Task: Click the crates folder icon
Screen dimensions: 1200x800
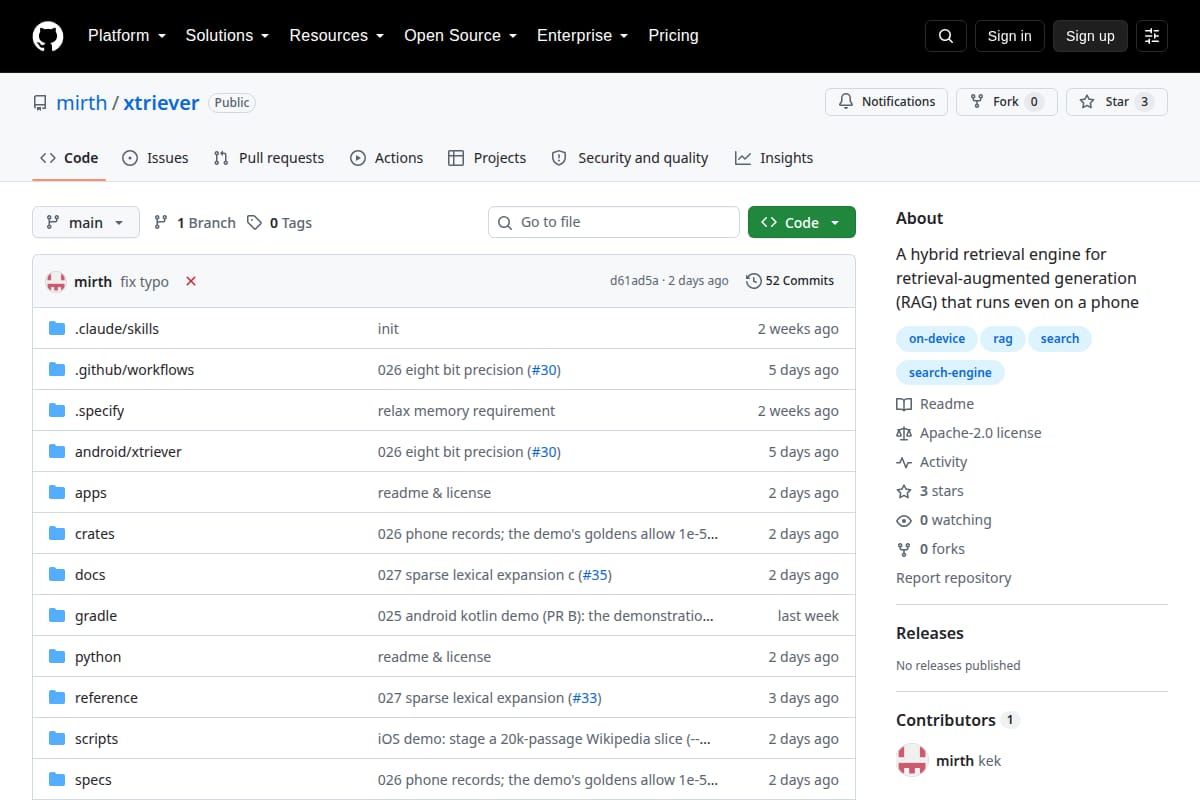Action: (x=57, y=533)
